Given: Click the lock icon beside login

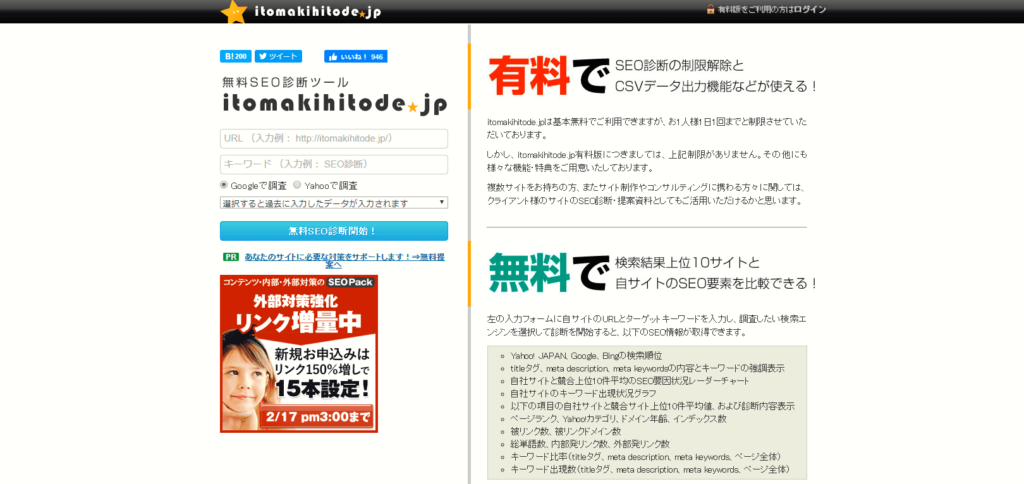Looking at the screenshot, I should [711, 10].
